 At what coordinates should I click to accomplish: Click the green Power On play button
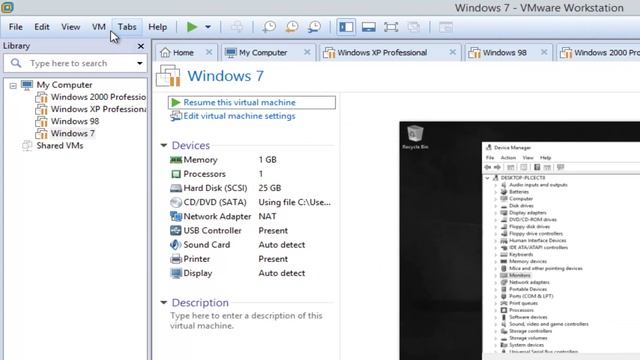coord(191,27)
